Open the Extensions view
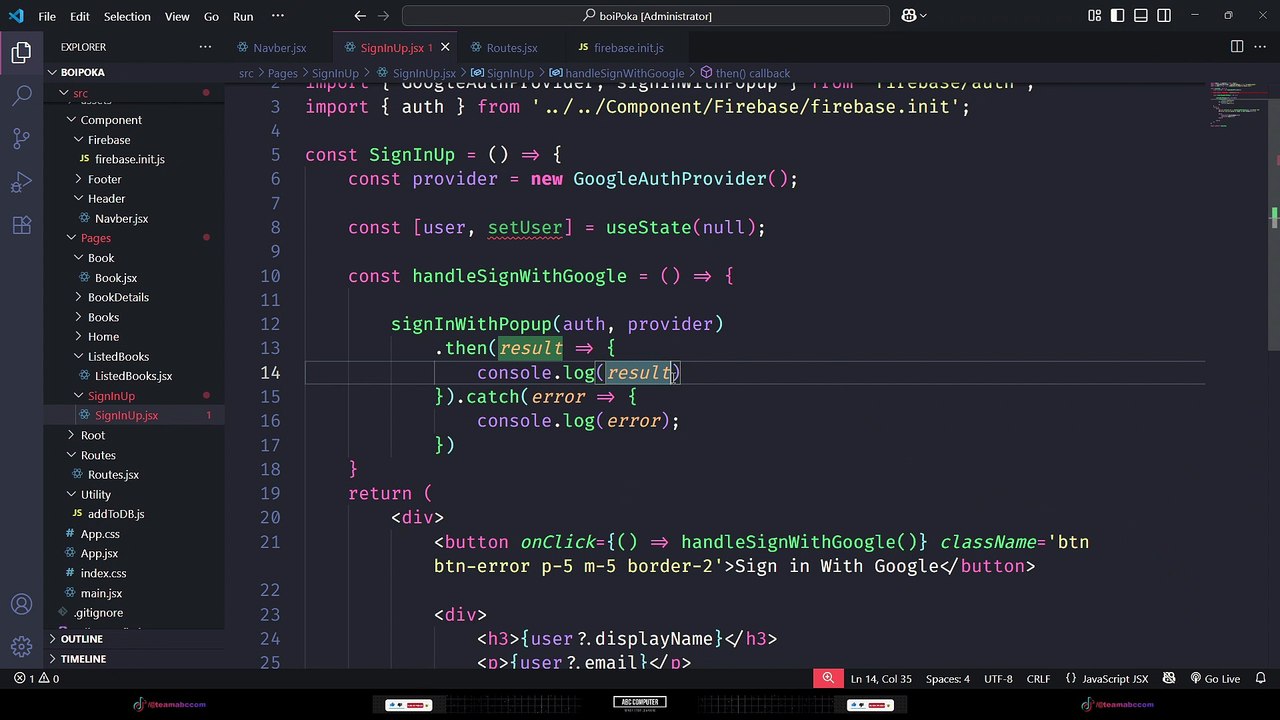 [22, 225]
